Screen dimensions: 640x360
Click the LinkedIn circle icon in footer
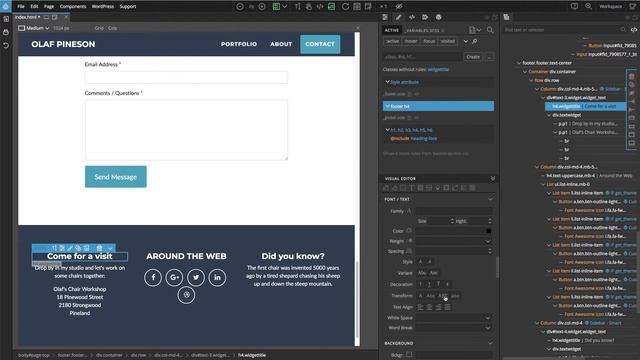tap(217, 278)
